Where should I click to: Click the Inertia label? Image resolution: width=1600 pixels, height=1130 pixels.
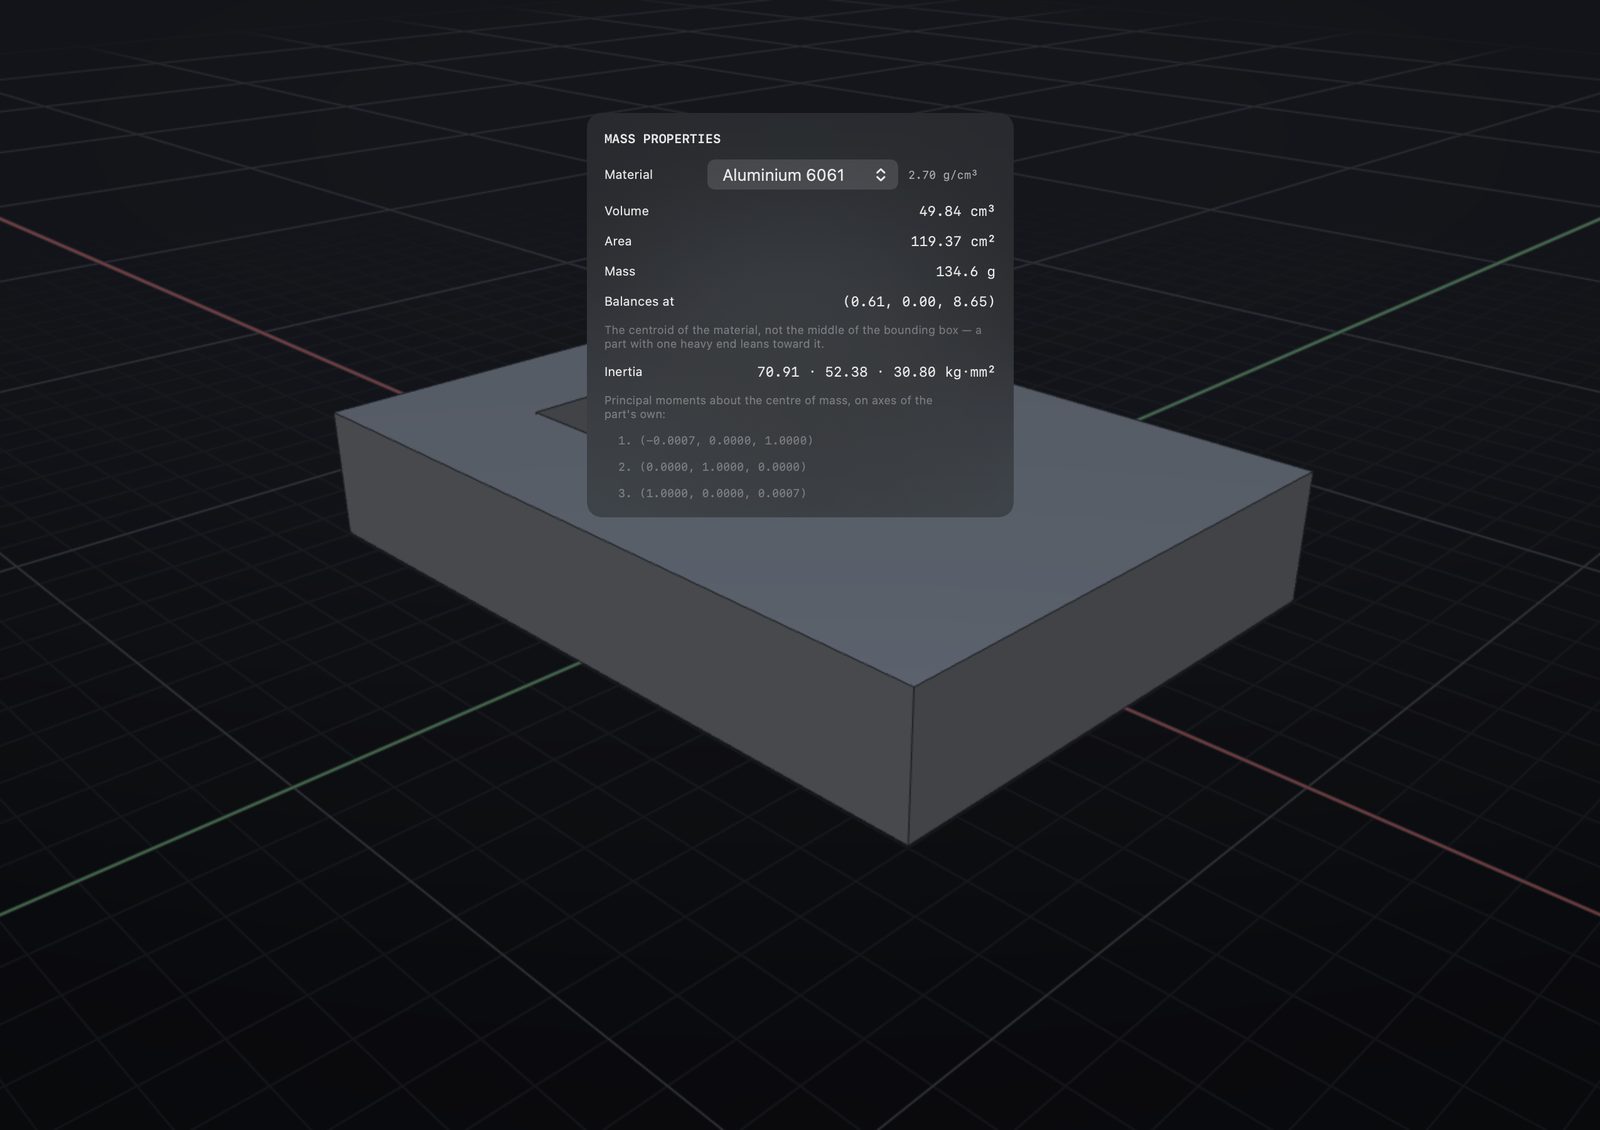point(623,372)
